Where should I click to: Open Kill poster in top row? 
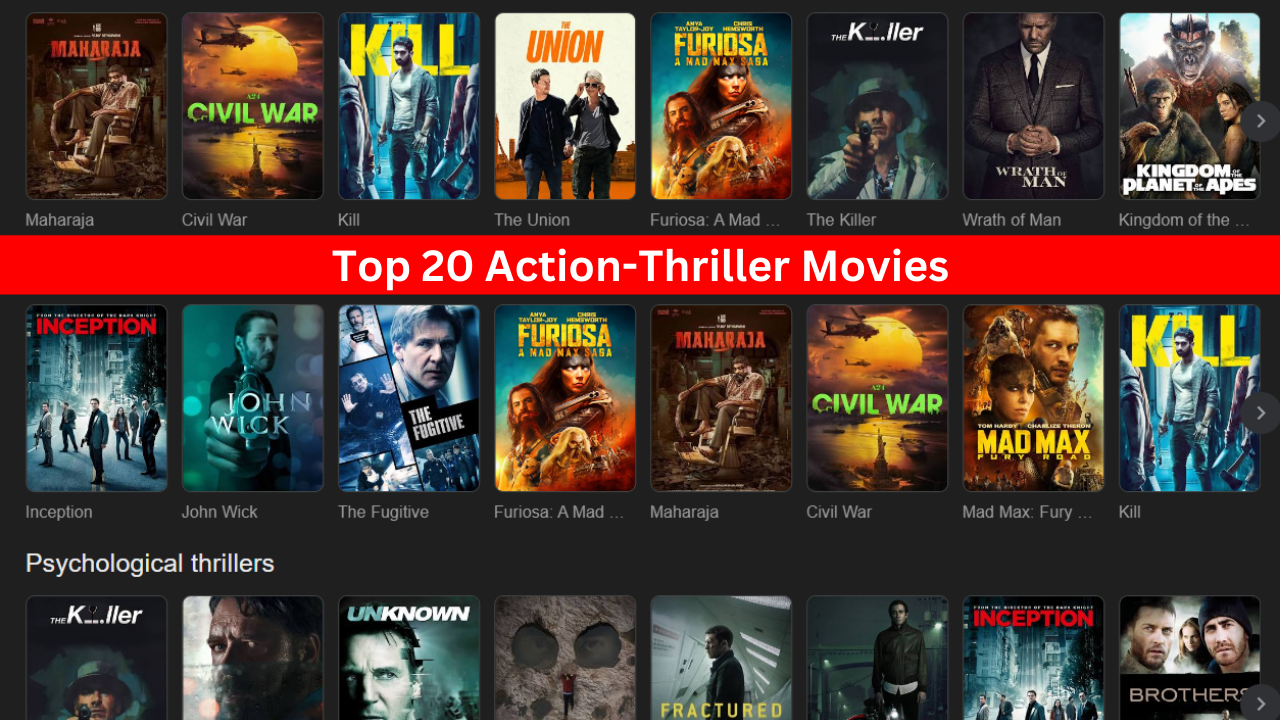[408, 106]
